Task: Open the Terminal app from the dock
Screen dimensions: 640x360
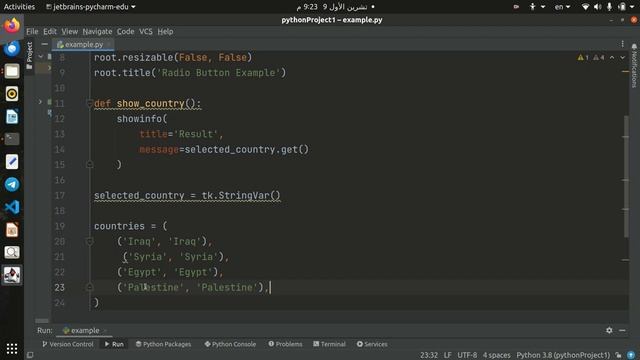Action: coord(12,139)
